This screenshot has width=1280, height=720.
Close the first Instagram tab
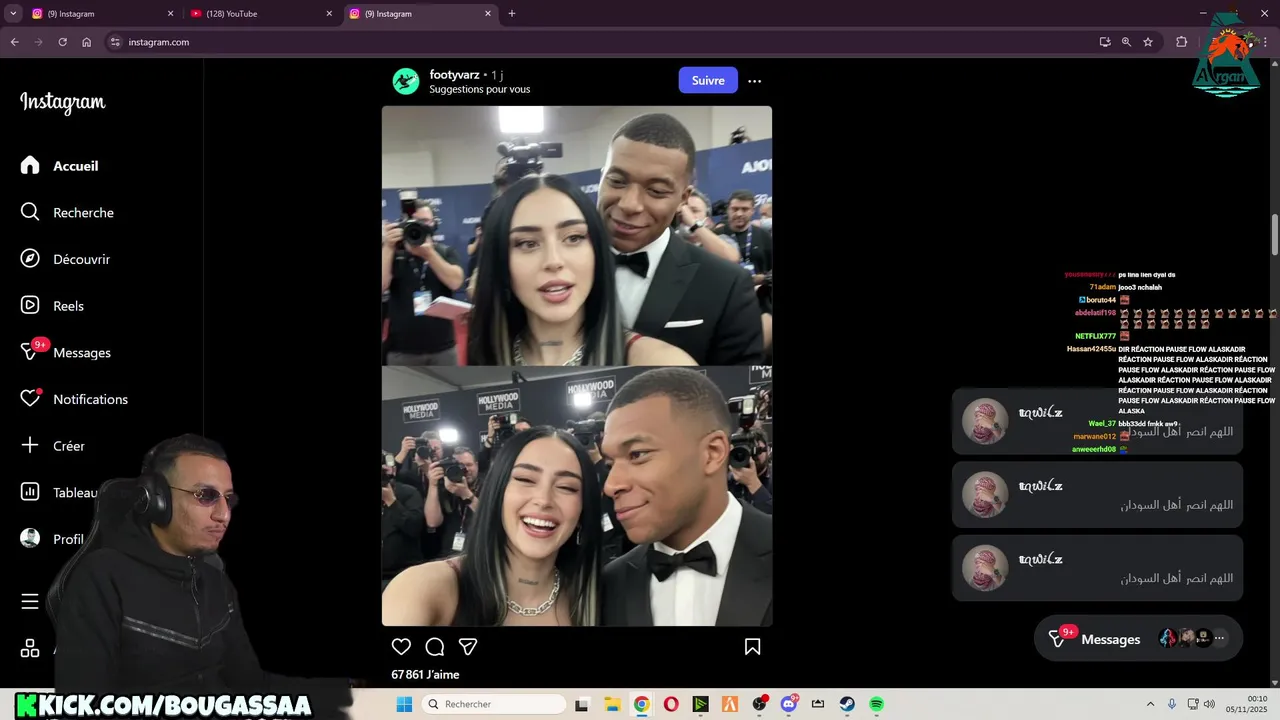click(x=170, y=14)
